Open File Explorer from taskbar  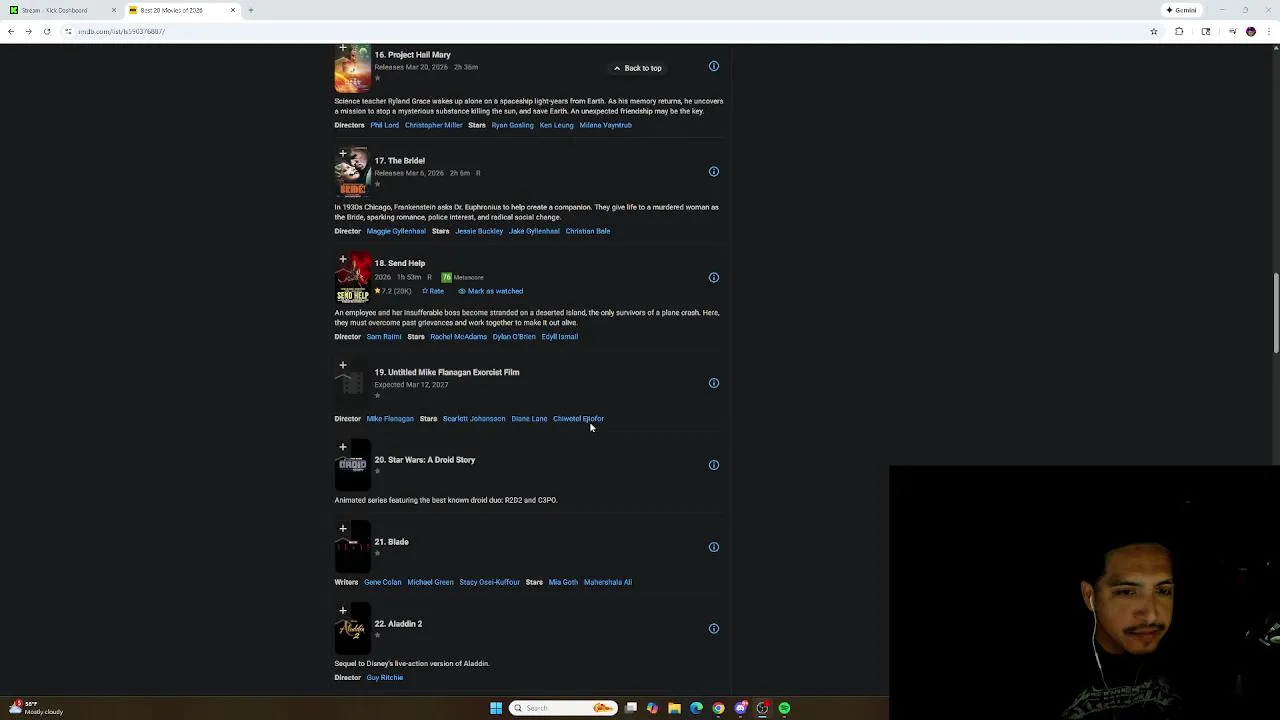(675, 708)
